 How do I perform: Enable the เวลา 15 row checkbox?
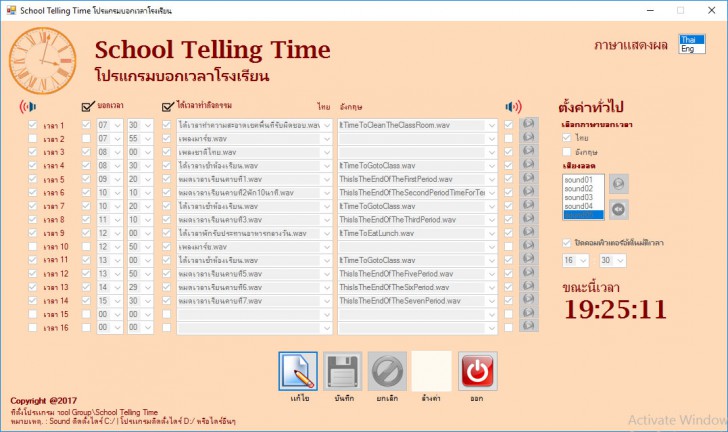tap(32, 314)
